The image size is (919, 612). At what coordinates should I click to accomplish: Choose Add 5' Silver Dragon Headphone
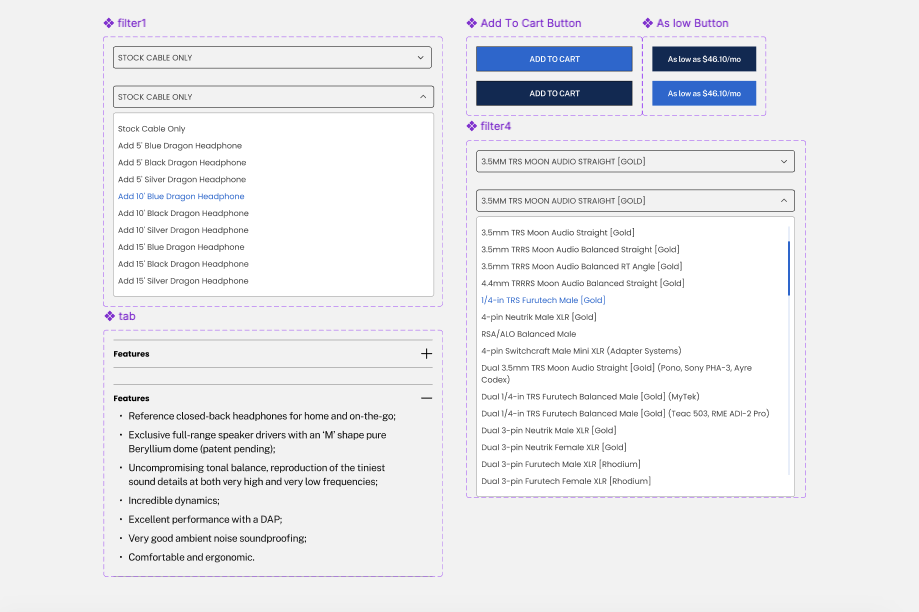tap(182, 180)
